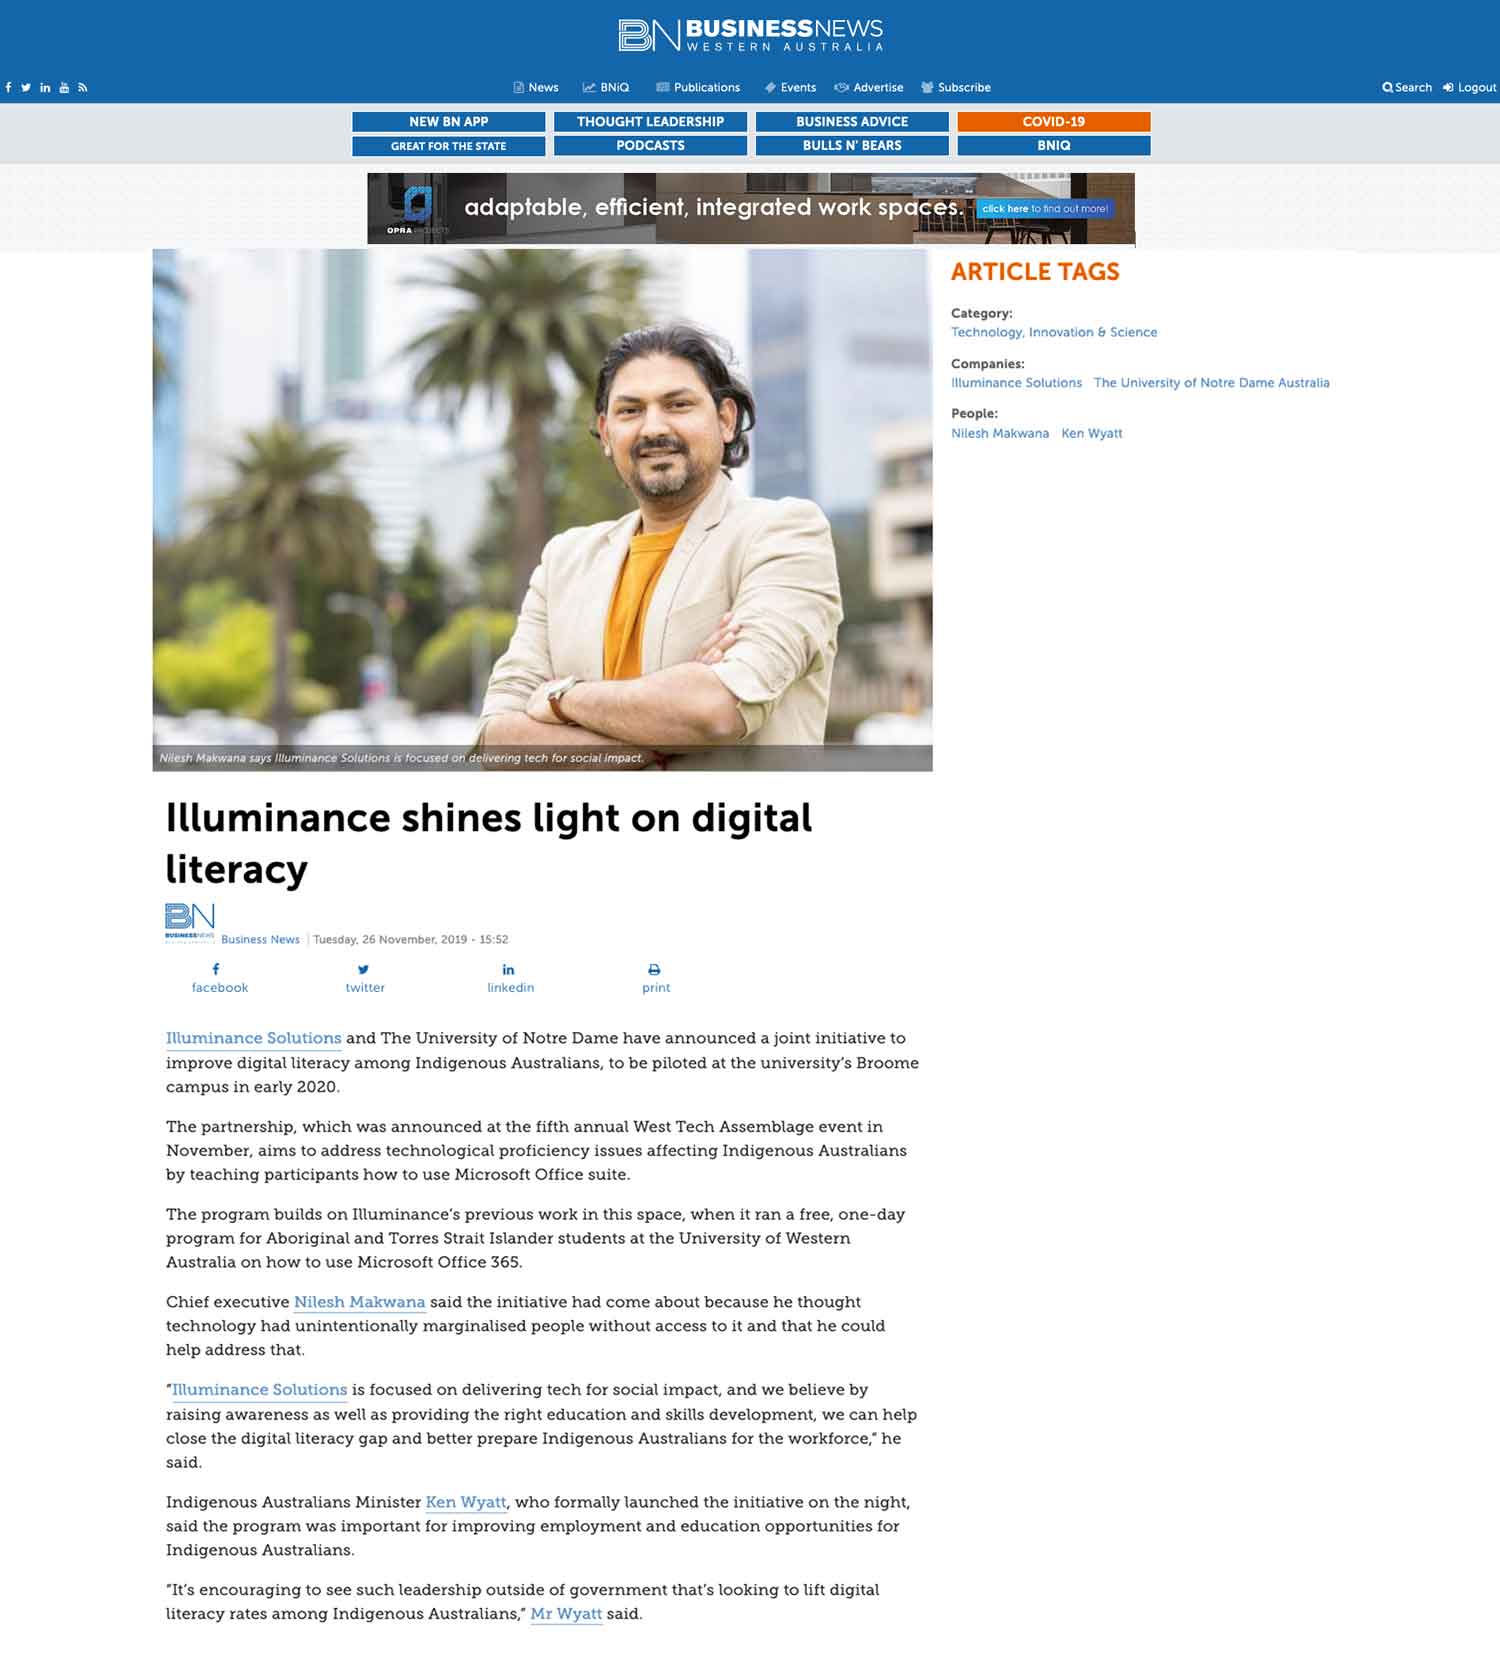
Task: Open the Twitter icon in the top bar
Action: (26, 87)
